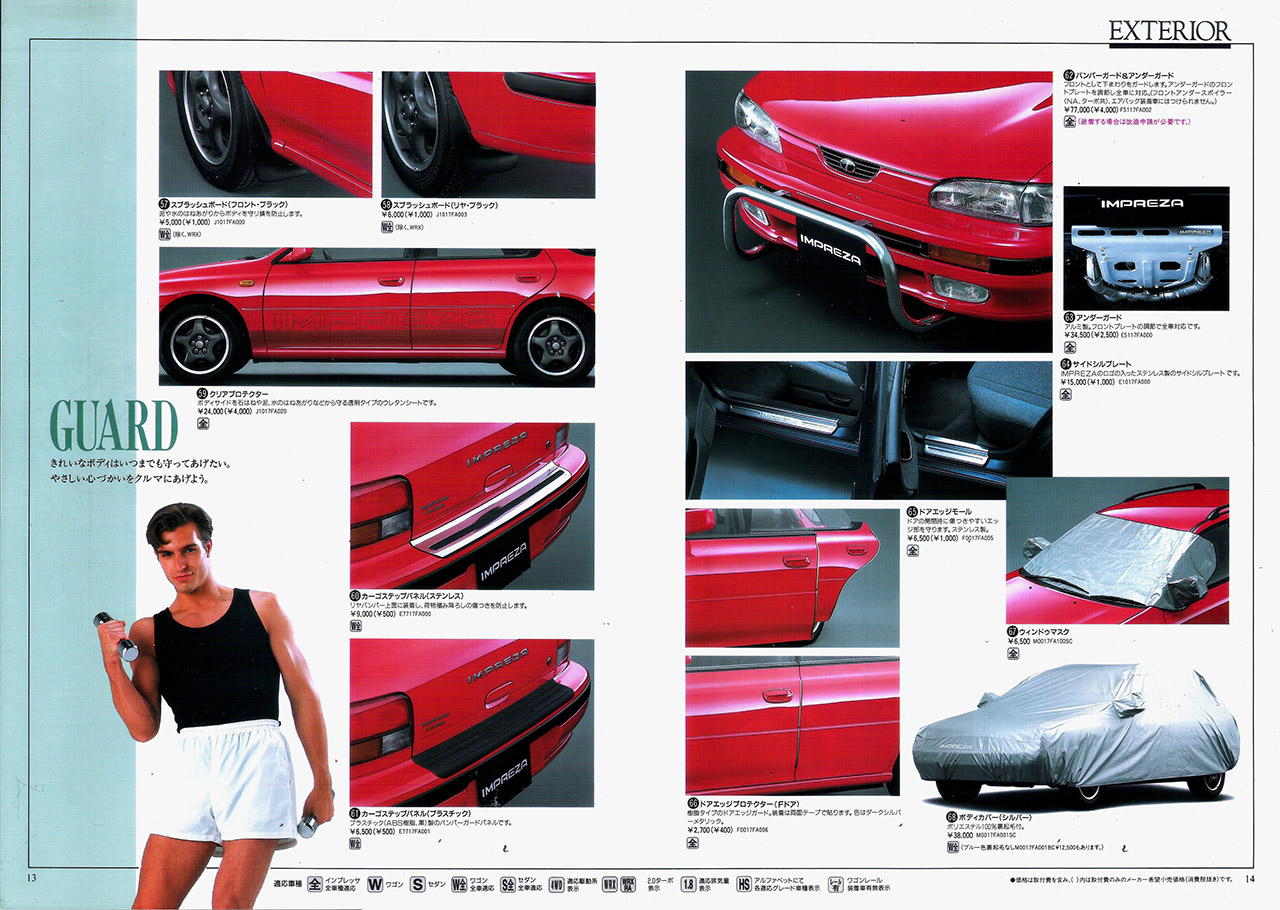Click the S sedan legend icon in footer
The image size is (1280, 910).
417,885
